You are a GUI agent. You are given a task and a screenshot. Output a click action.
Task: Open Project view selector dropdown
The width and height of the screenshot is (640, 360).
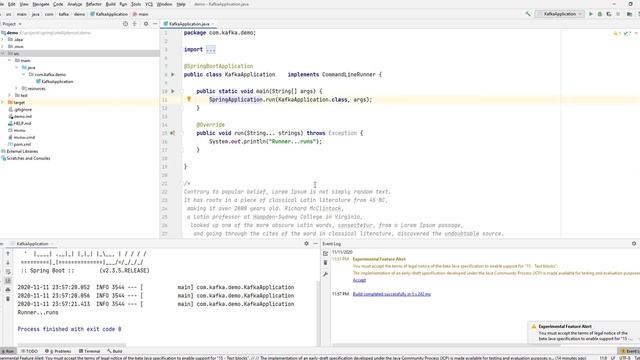(12, 24)
